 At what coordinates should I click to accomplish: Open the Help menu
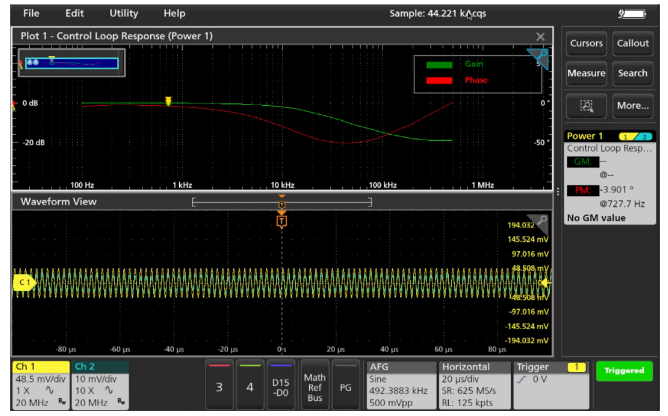click(174, 13)
